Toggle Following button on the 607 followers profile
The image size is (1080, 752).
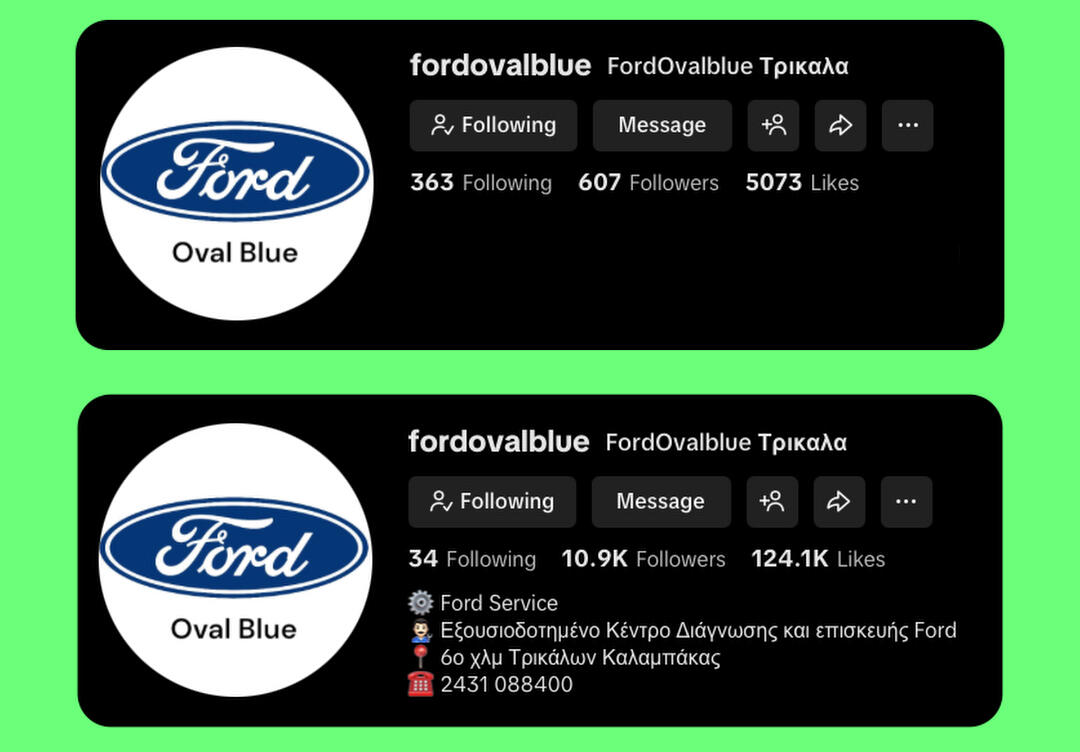coord(493,125)
